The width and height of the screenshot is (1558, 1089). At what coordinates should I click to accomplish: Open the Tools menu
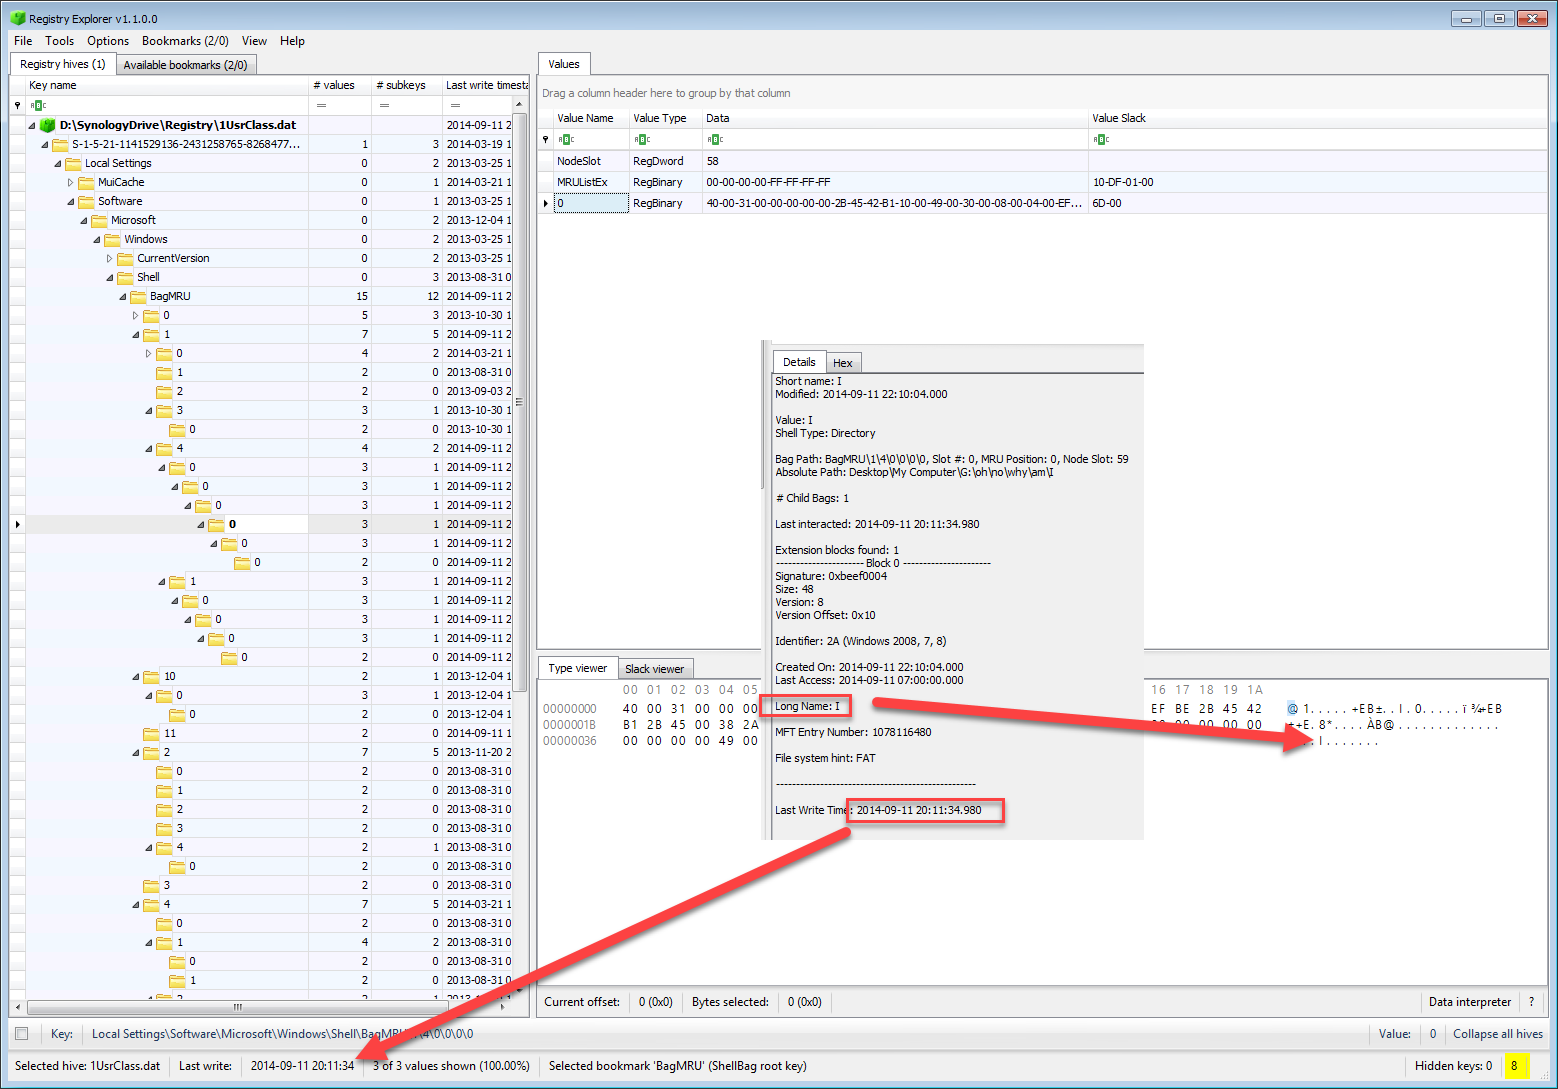point(59,41)
